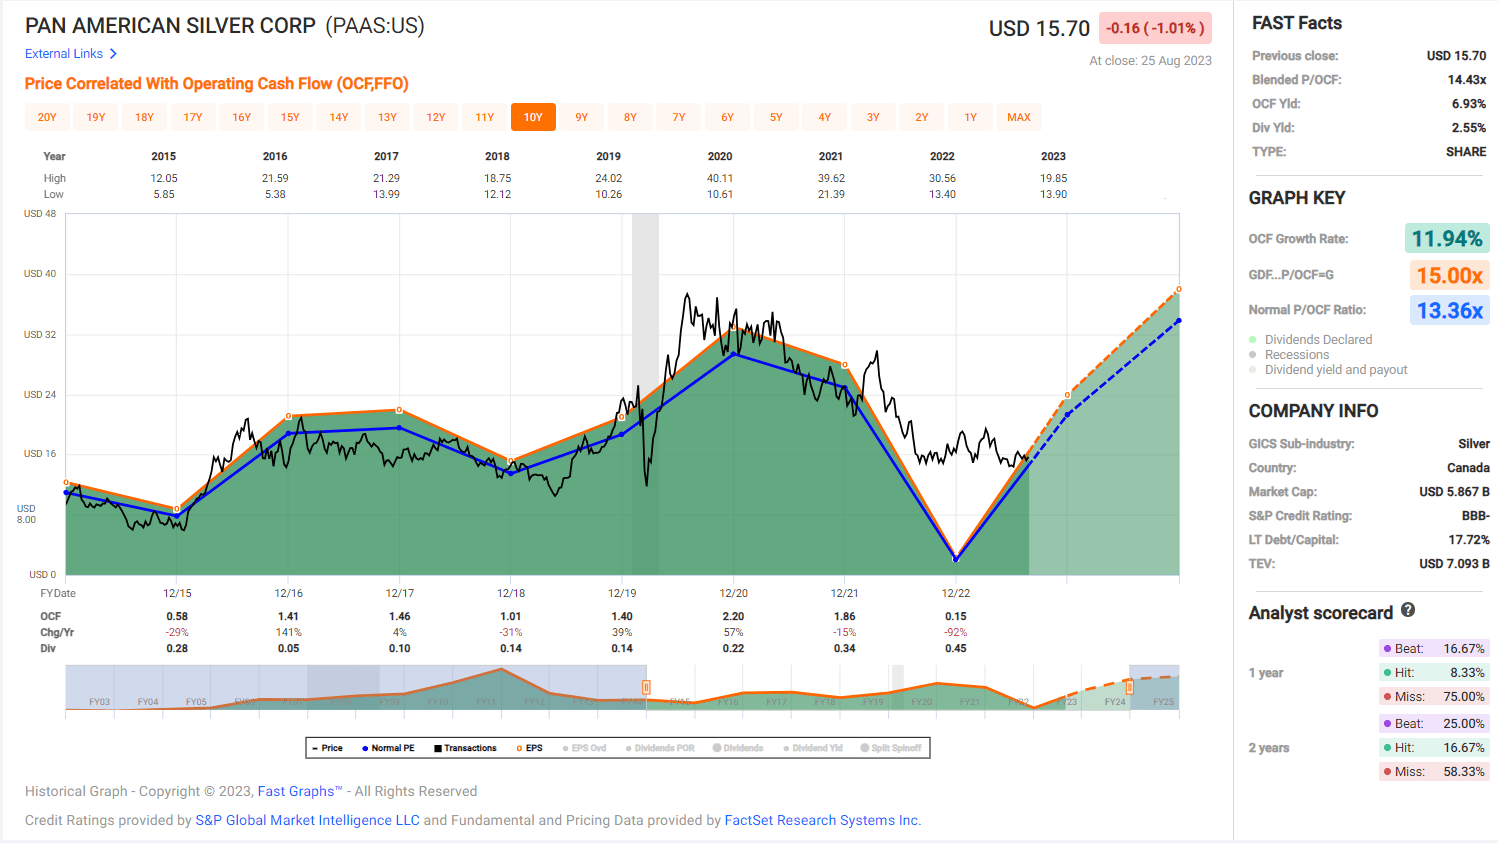This screenshot has height=843, width=1498.
Task: Click the Market Cap USD 5.867 B value
Action: (1454, 492)
